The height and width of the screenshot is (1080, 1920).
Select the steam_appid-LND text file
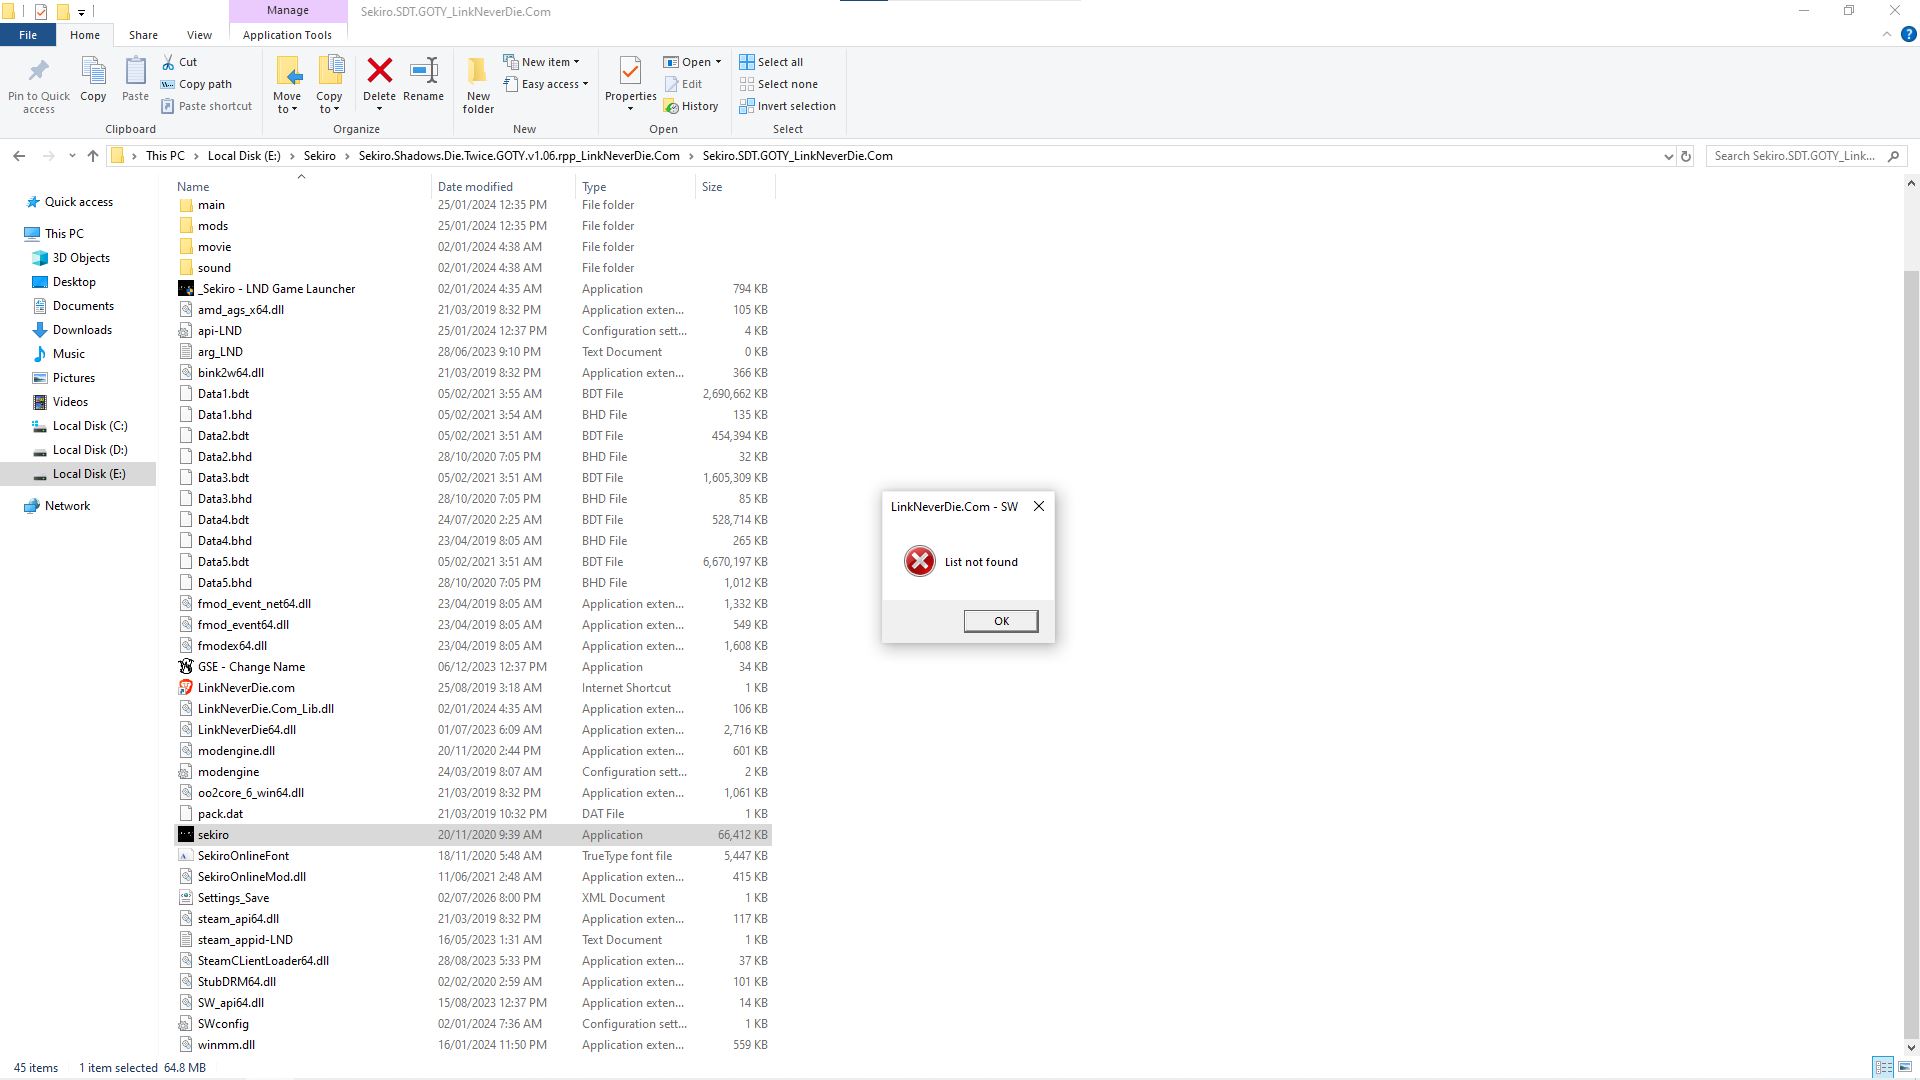tap(245, 940)
